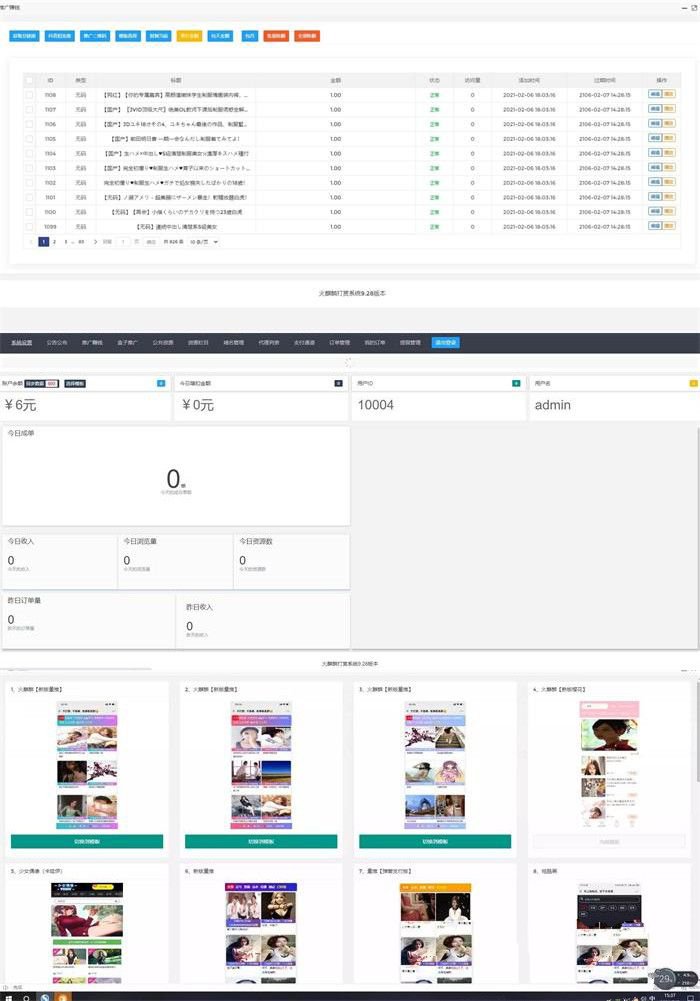Click the blue edit icon for row 1108
The height and width of the screenshot is (1001, 700).
click(655, 94)
